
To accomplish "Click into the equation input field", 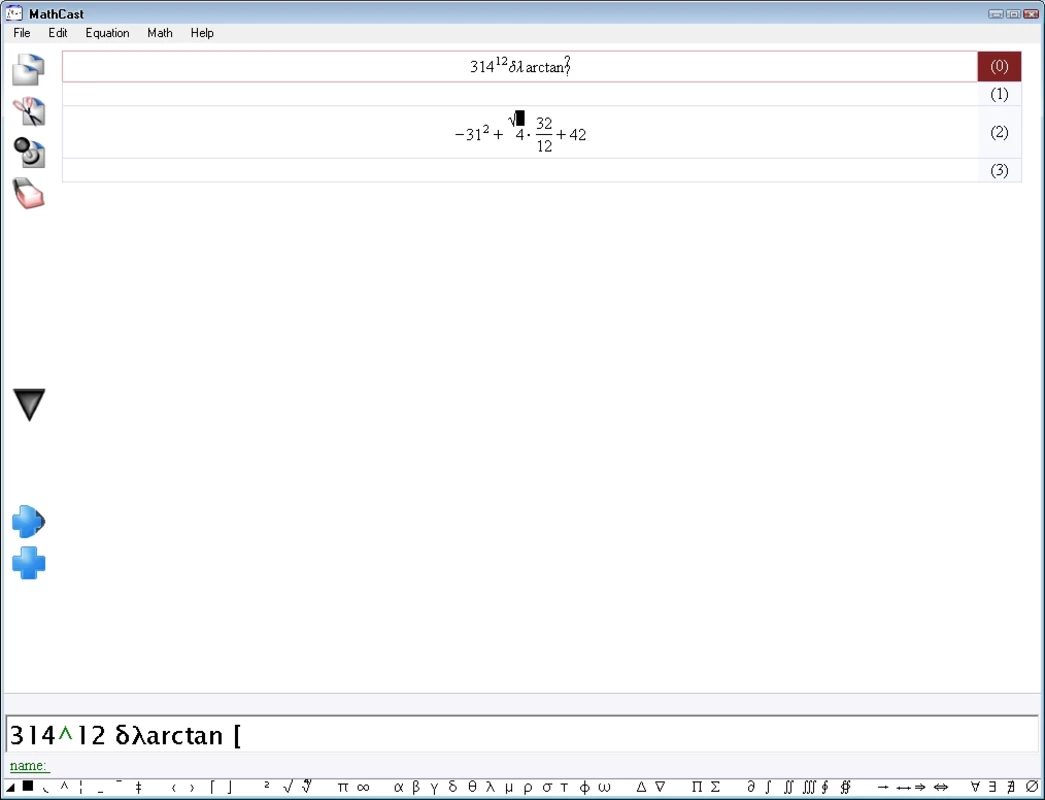I will [x=522, y=735].
